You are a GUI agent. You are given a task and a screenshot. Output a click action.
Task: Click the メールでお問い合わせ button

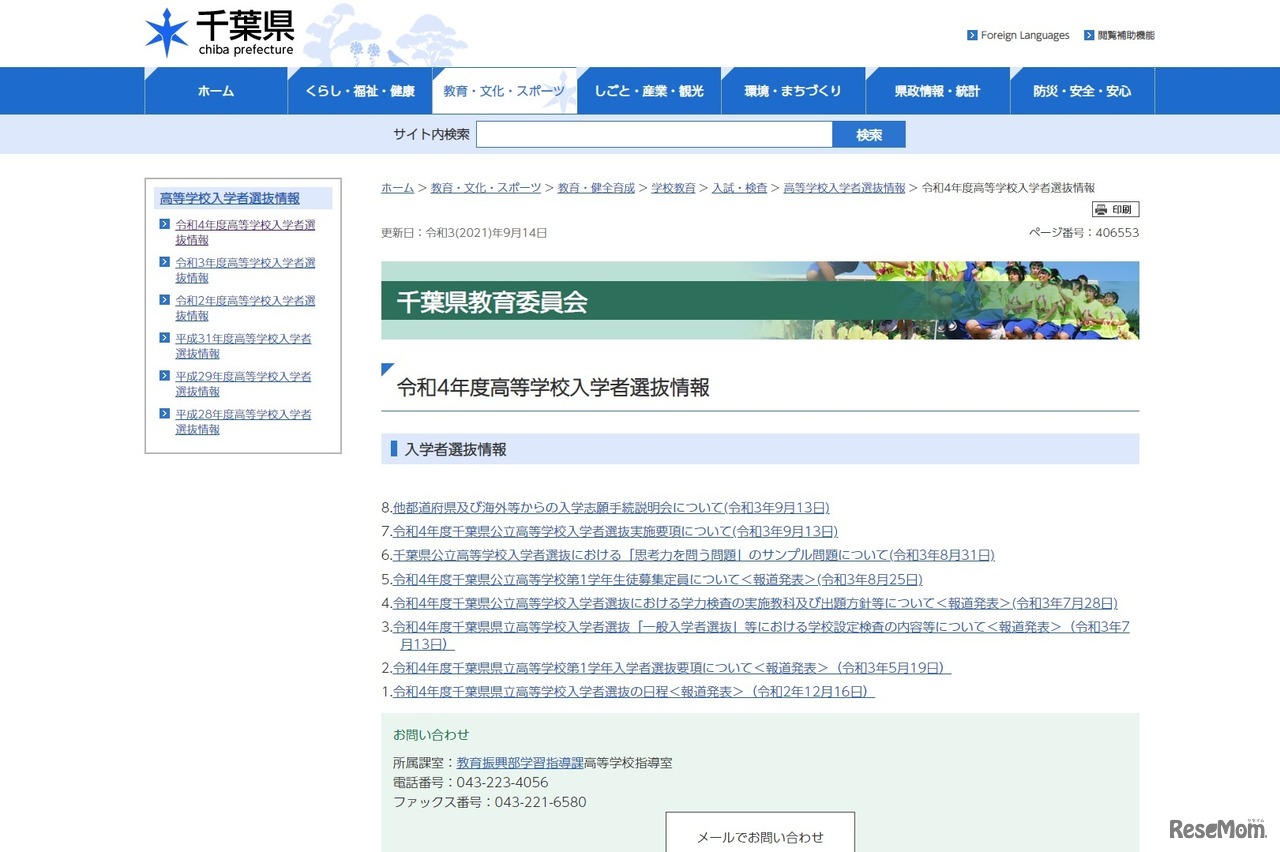click(760, 838)
